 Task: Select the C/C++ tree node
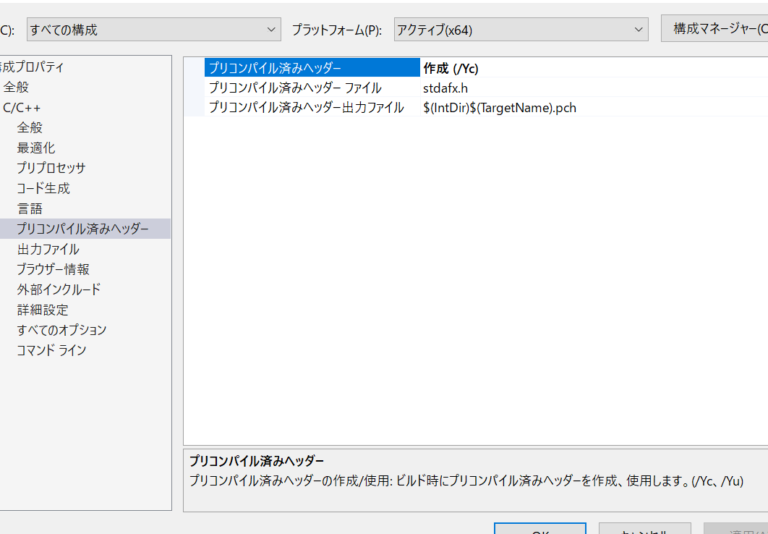pyautogui.click(x=22, y=108)
